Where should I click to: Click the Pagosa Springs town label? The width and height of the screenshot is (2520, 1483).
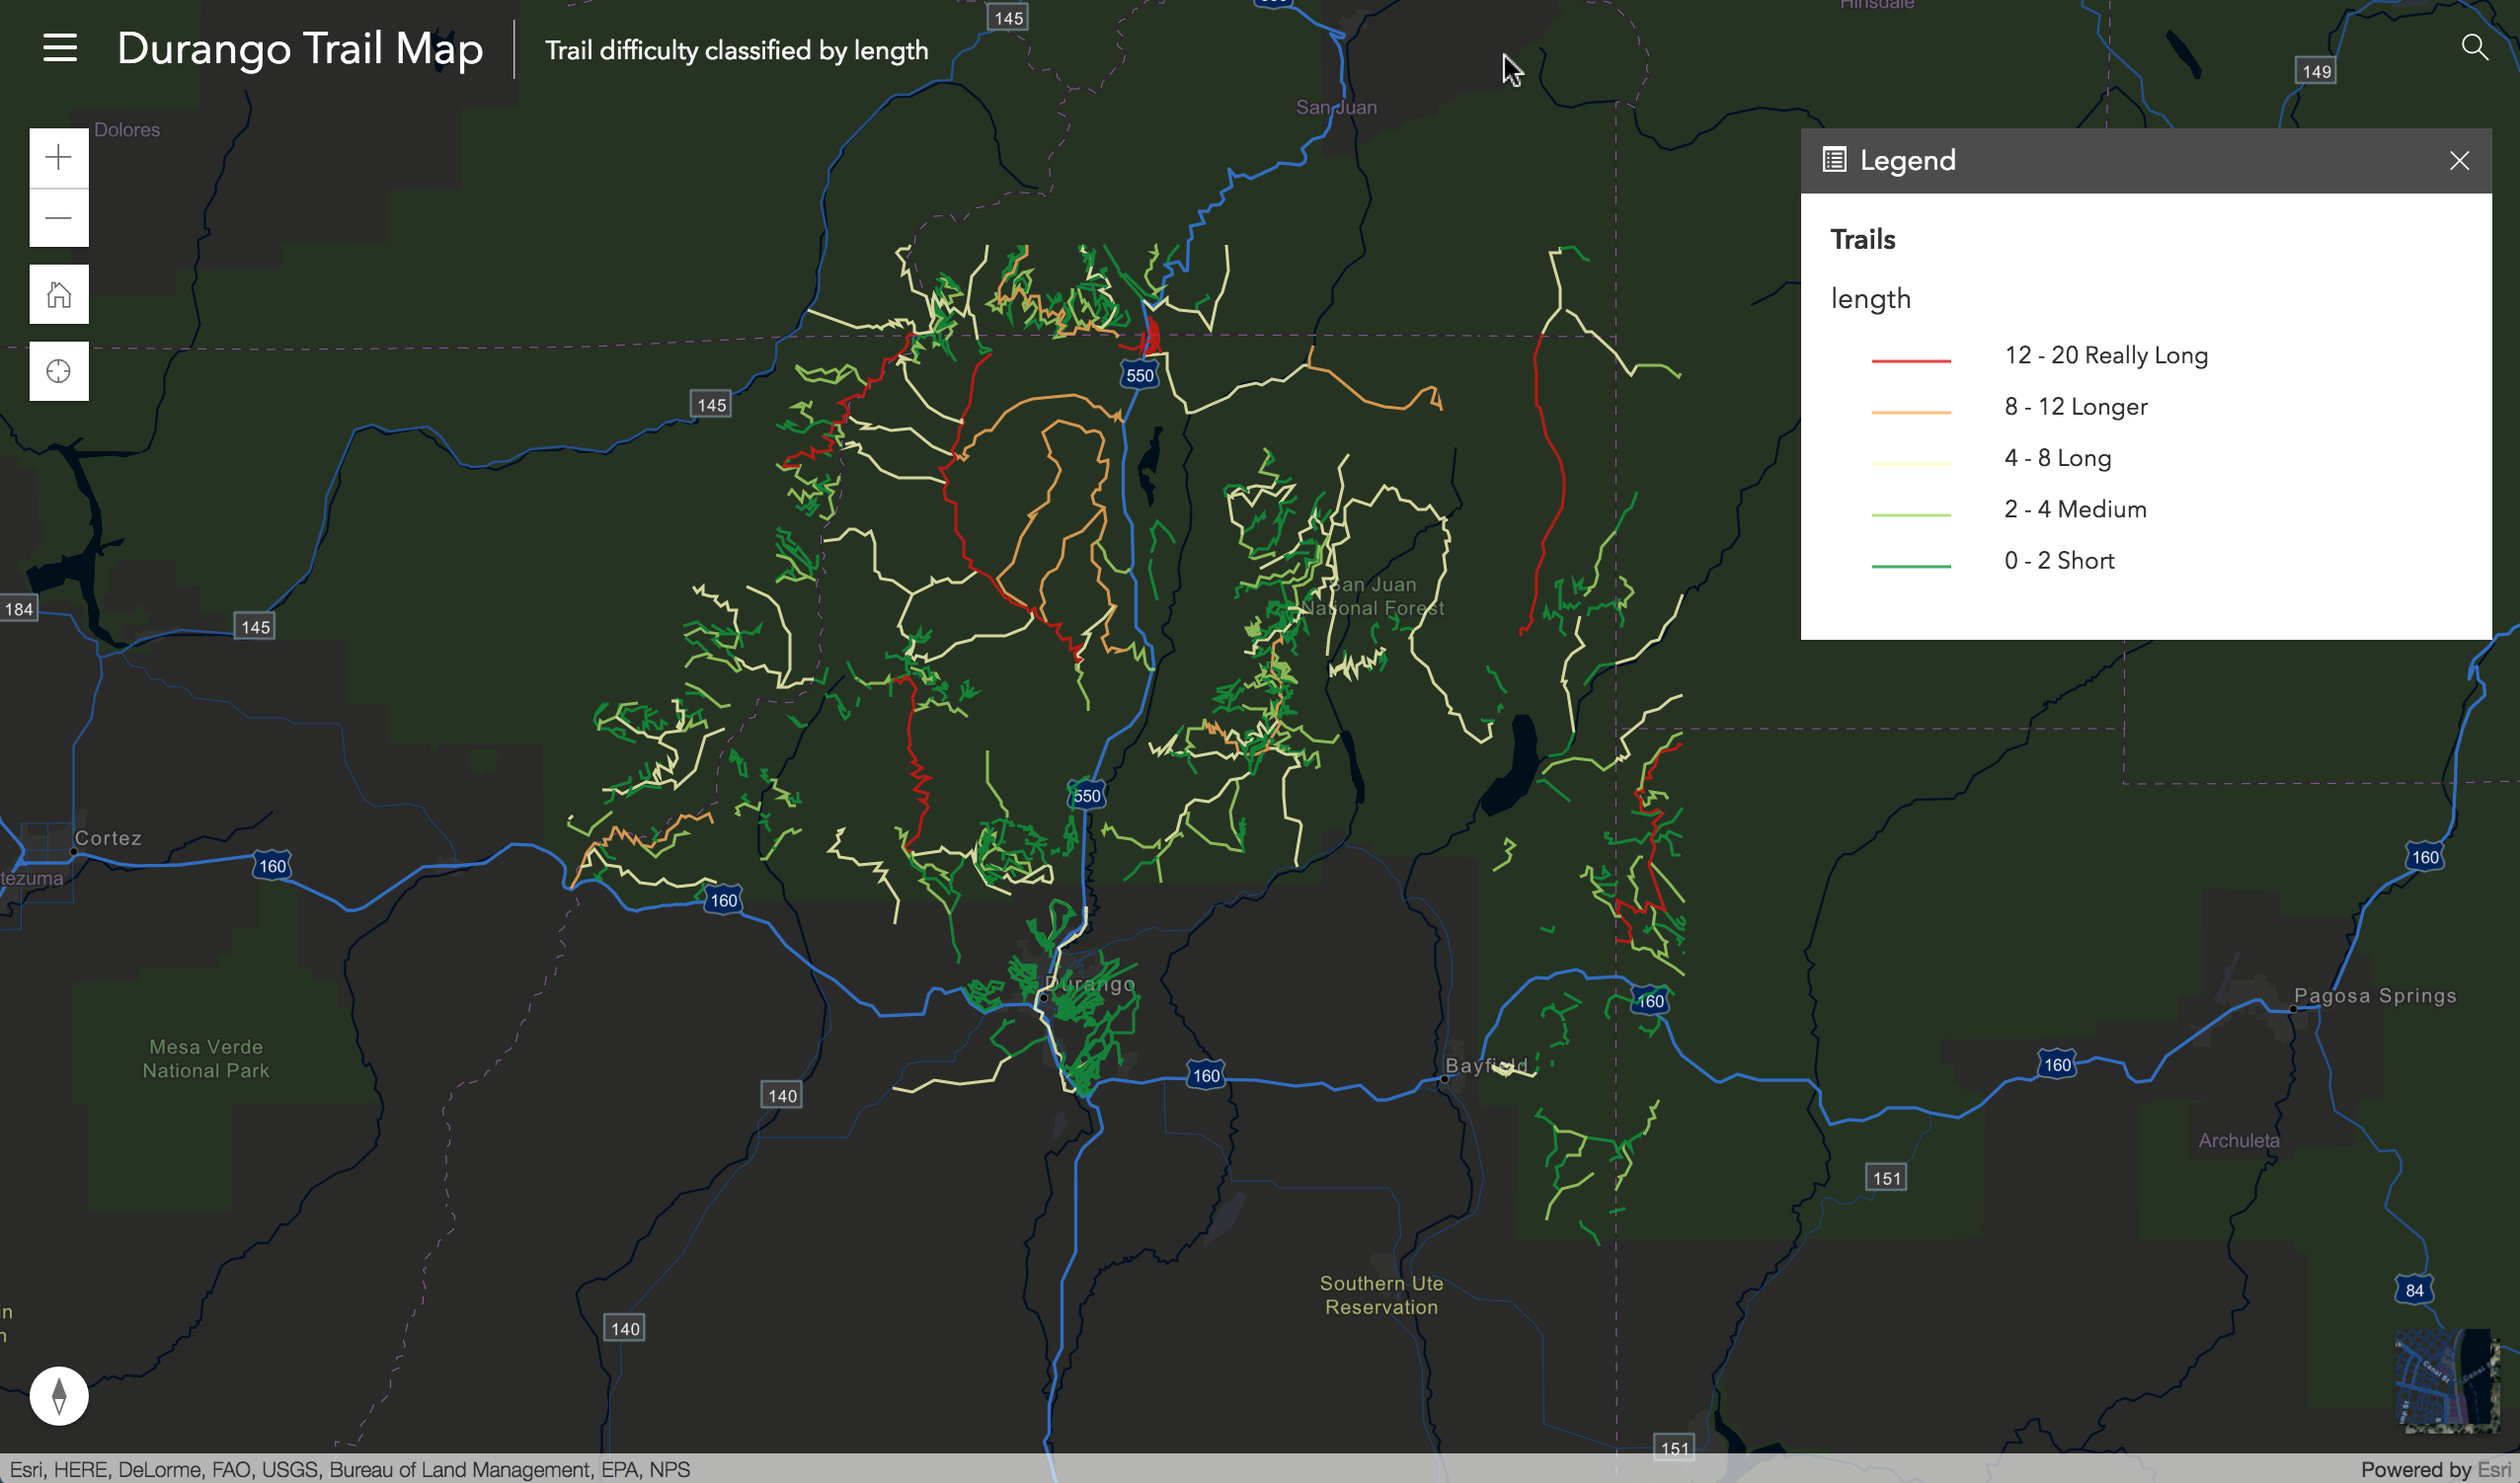point(2374,995)
